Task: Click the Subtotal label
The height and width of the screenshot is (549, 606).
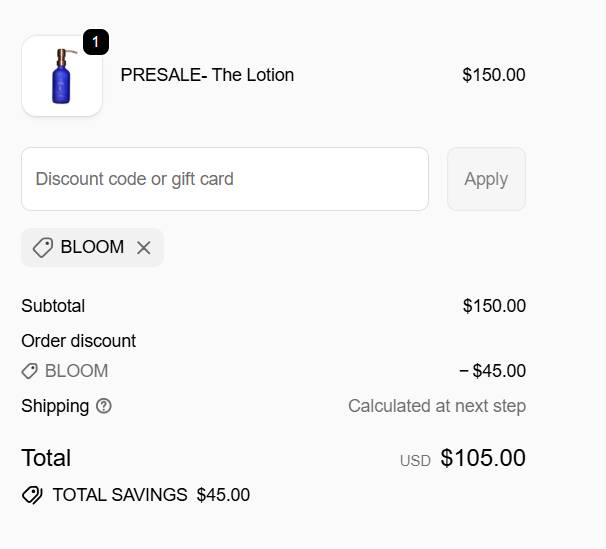Action: pos(53,306)
